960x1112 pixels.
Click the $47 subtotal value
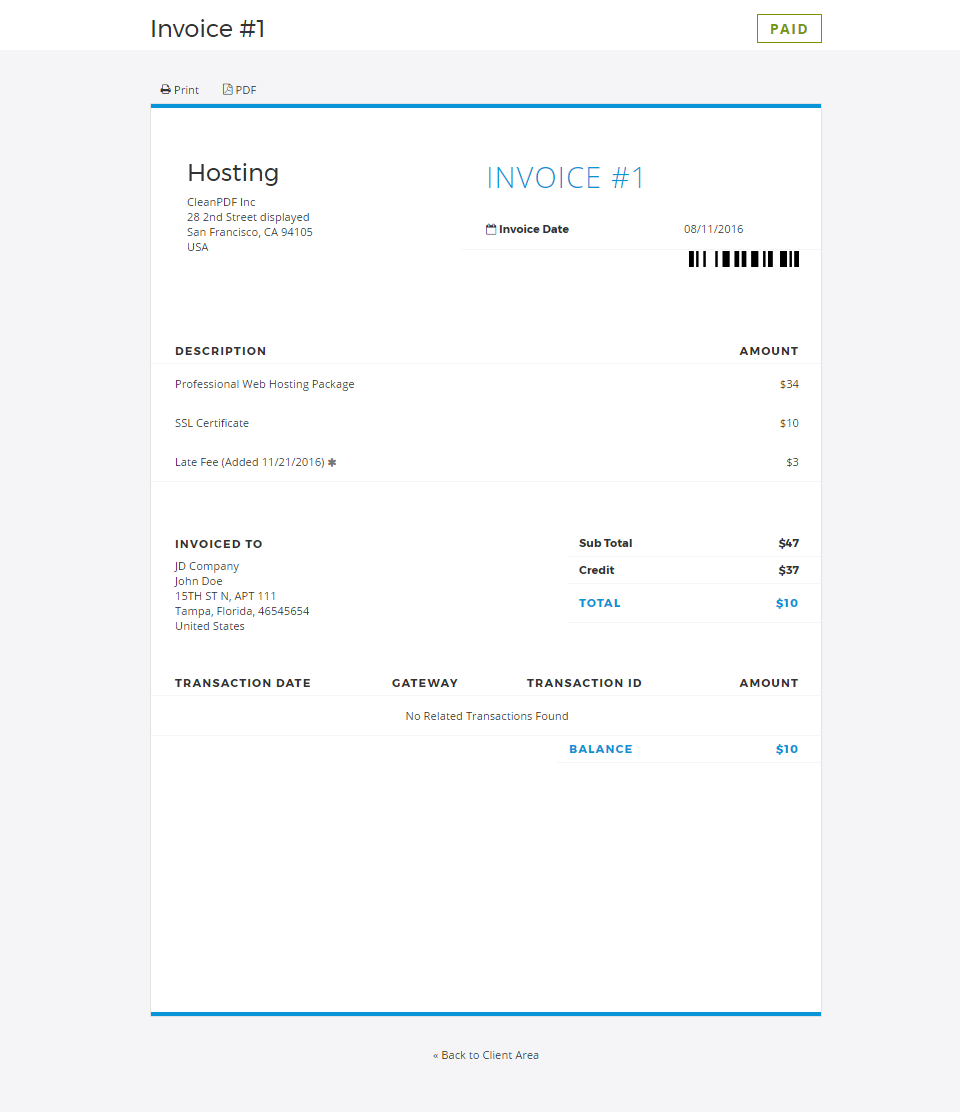tap(788, 543)
